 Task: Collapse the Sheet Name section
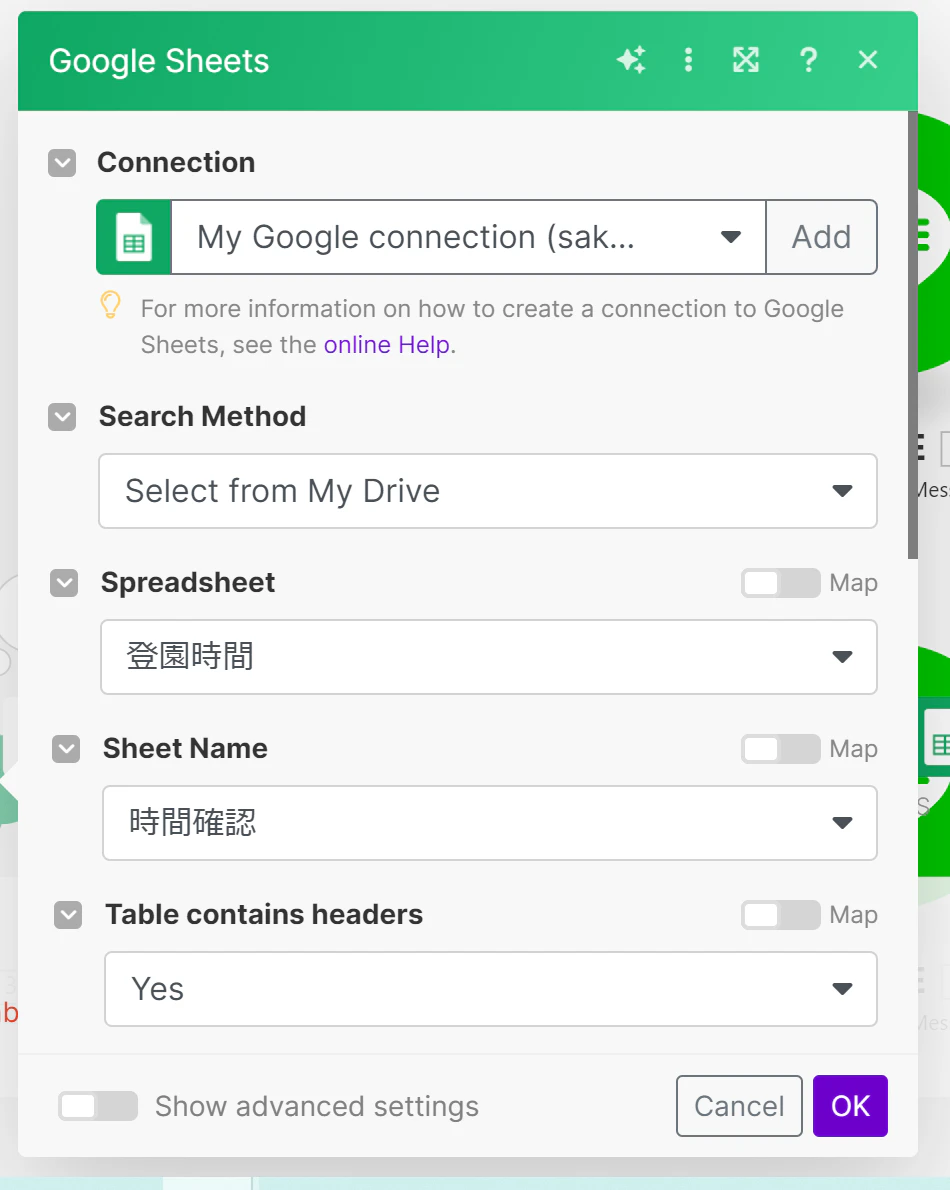coord(66,749)
